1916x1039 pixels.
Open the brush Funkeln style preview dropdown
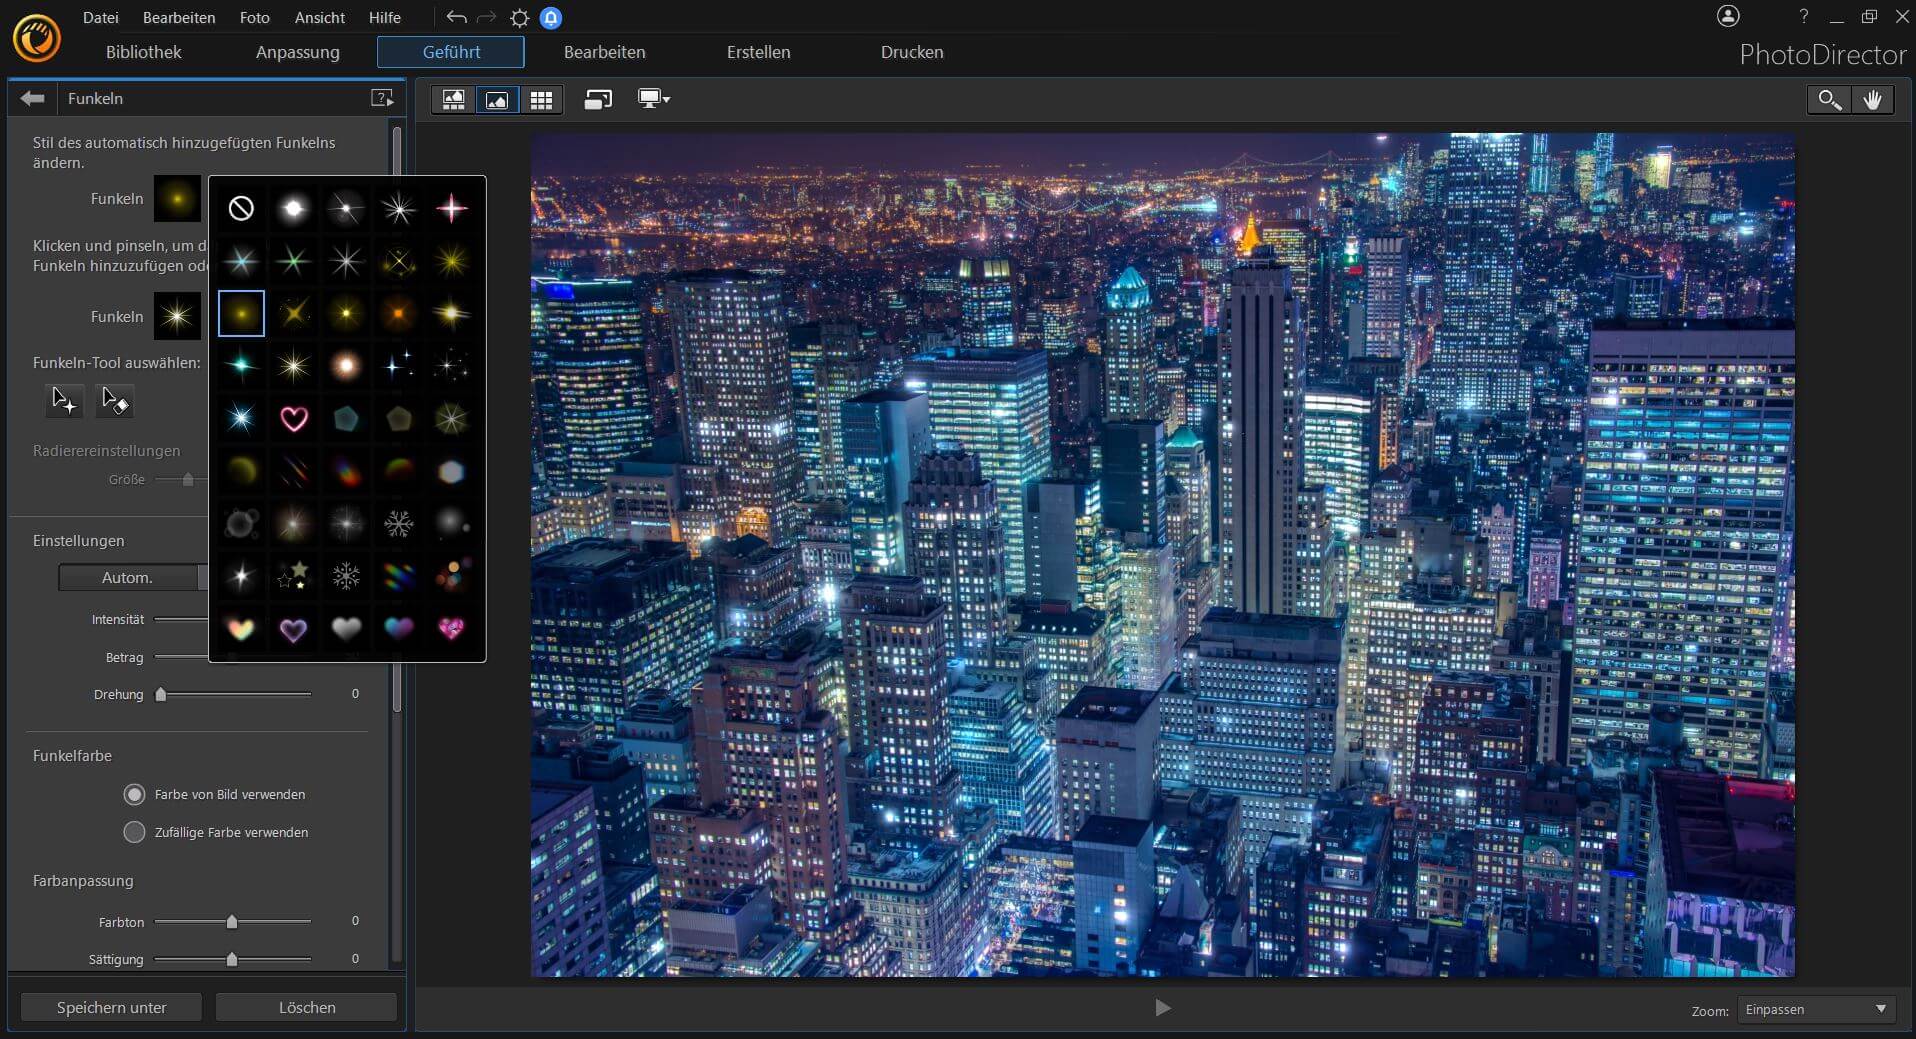click(x=177, y=316)
